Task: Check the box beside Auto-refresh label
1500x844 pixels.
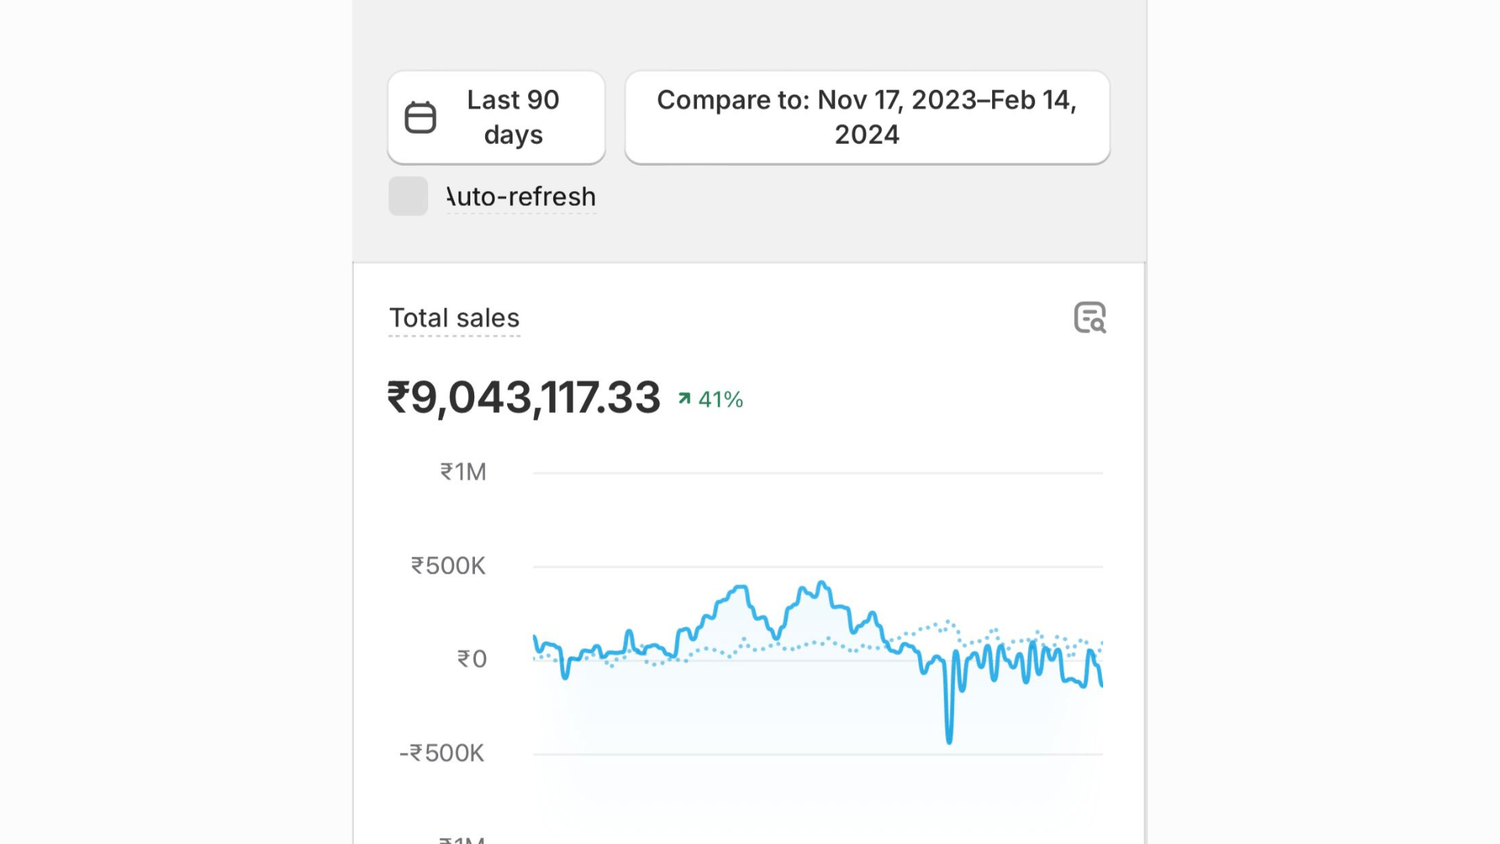Action: click(408, 196)
